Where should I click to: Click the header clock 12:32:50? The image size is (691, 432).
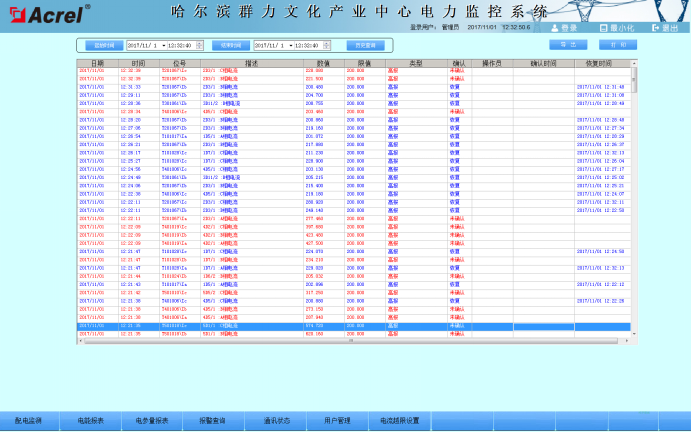pyautogui.click(x=516, y=27)
